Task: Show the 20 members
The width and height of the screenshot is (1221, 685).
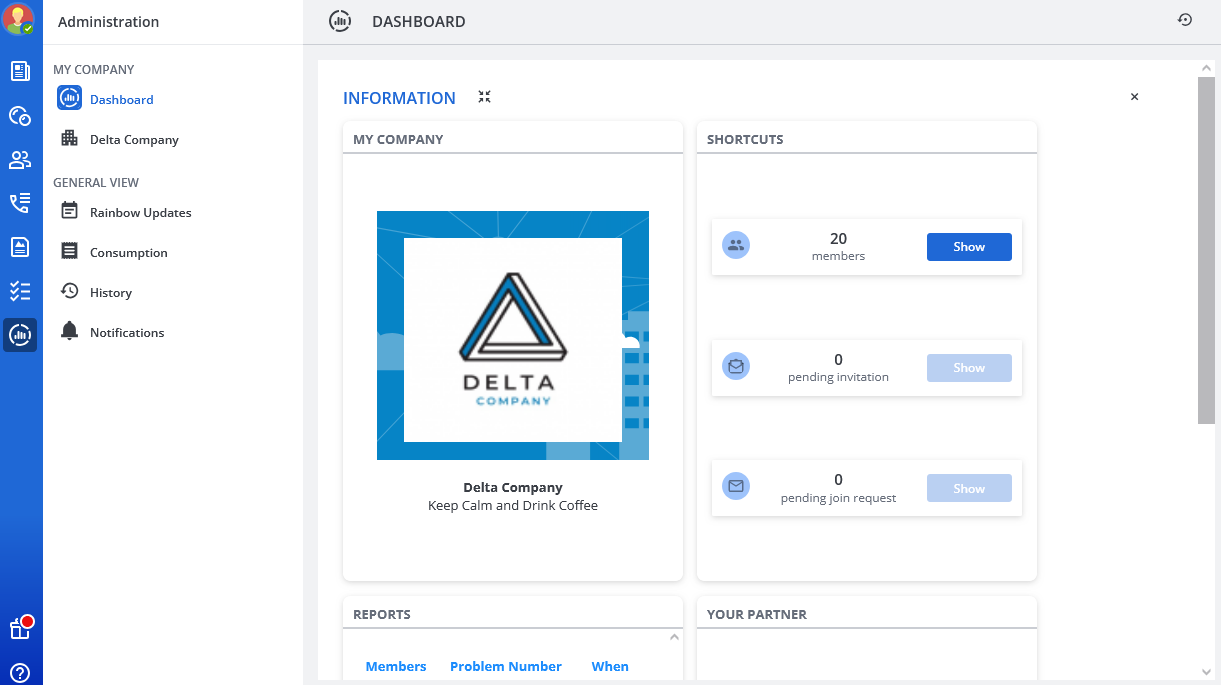Action: (968, 247)
